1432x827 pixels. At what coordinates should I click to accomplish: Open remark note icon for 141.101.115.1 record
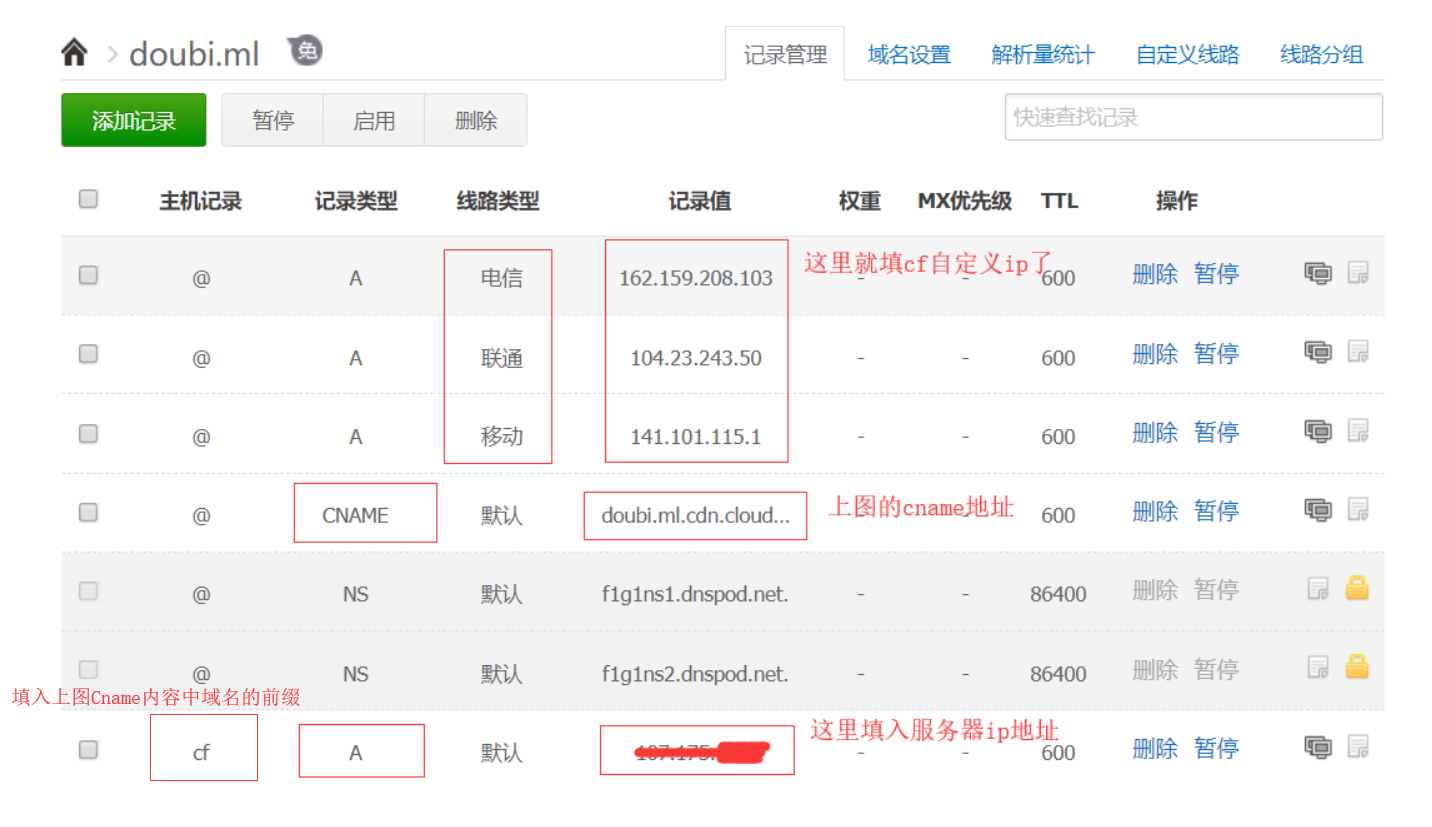coord(1357,430)
